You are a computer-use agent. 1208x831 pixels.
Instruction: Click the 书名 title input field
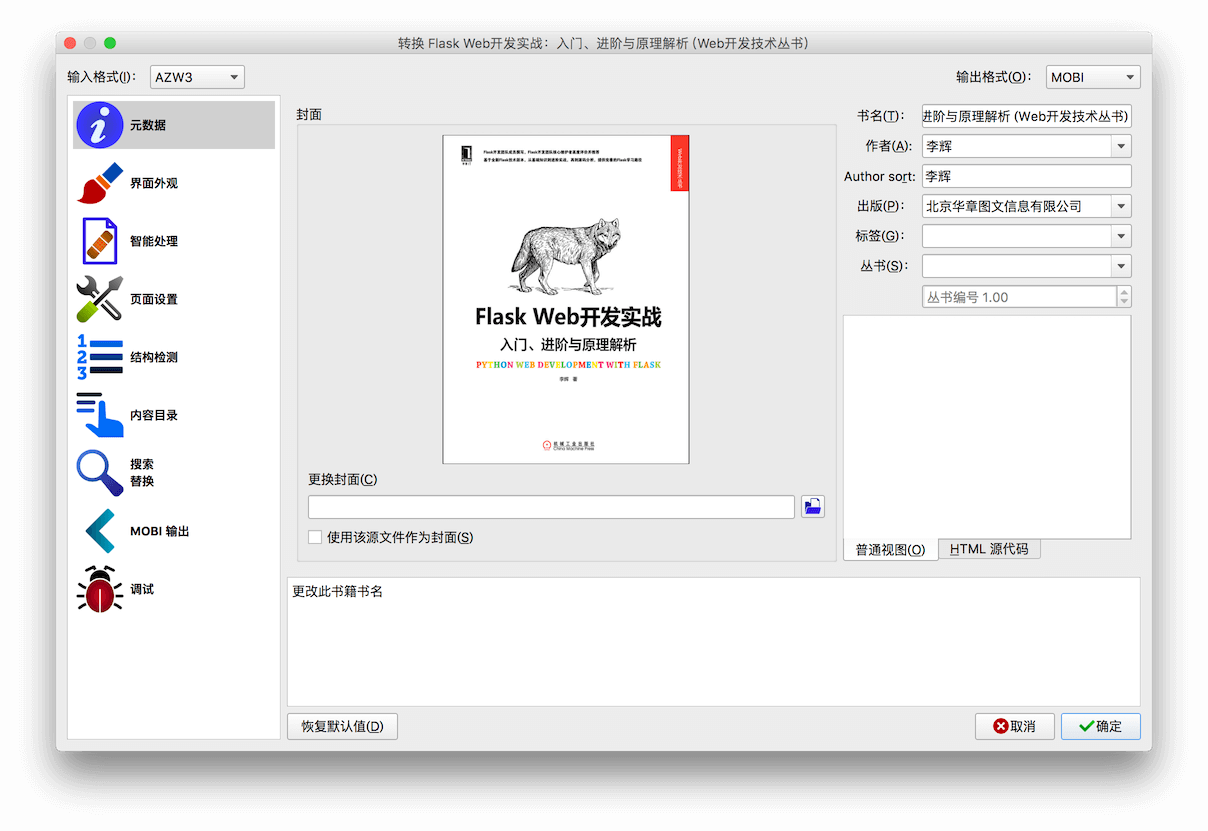tap(1026, 116)
